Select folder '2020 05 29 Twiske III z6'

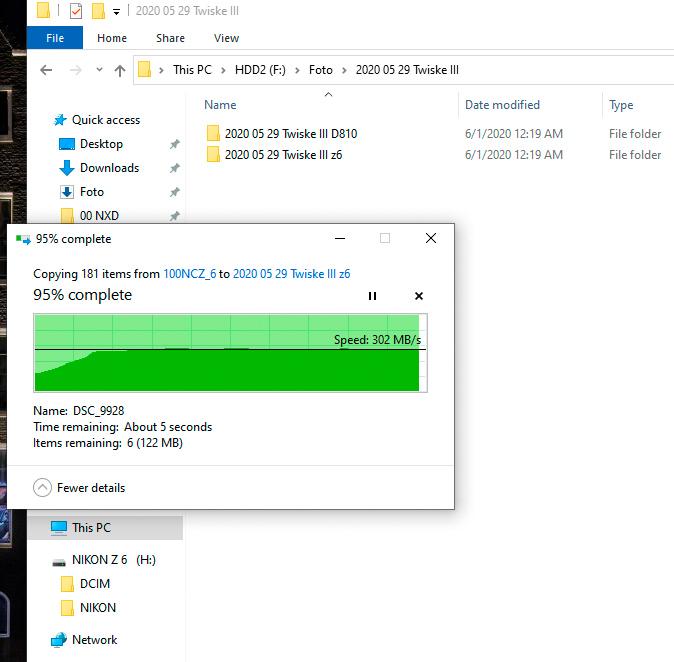(283, 155)
